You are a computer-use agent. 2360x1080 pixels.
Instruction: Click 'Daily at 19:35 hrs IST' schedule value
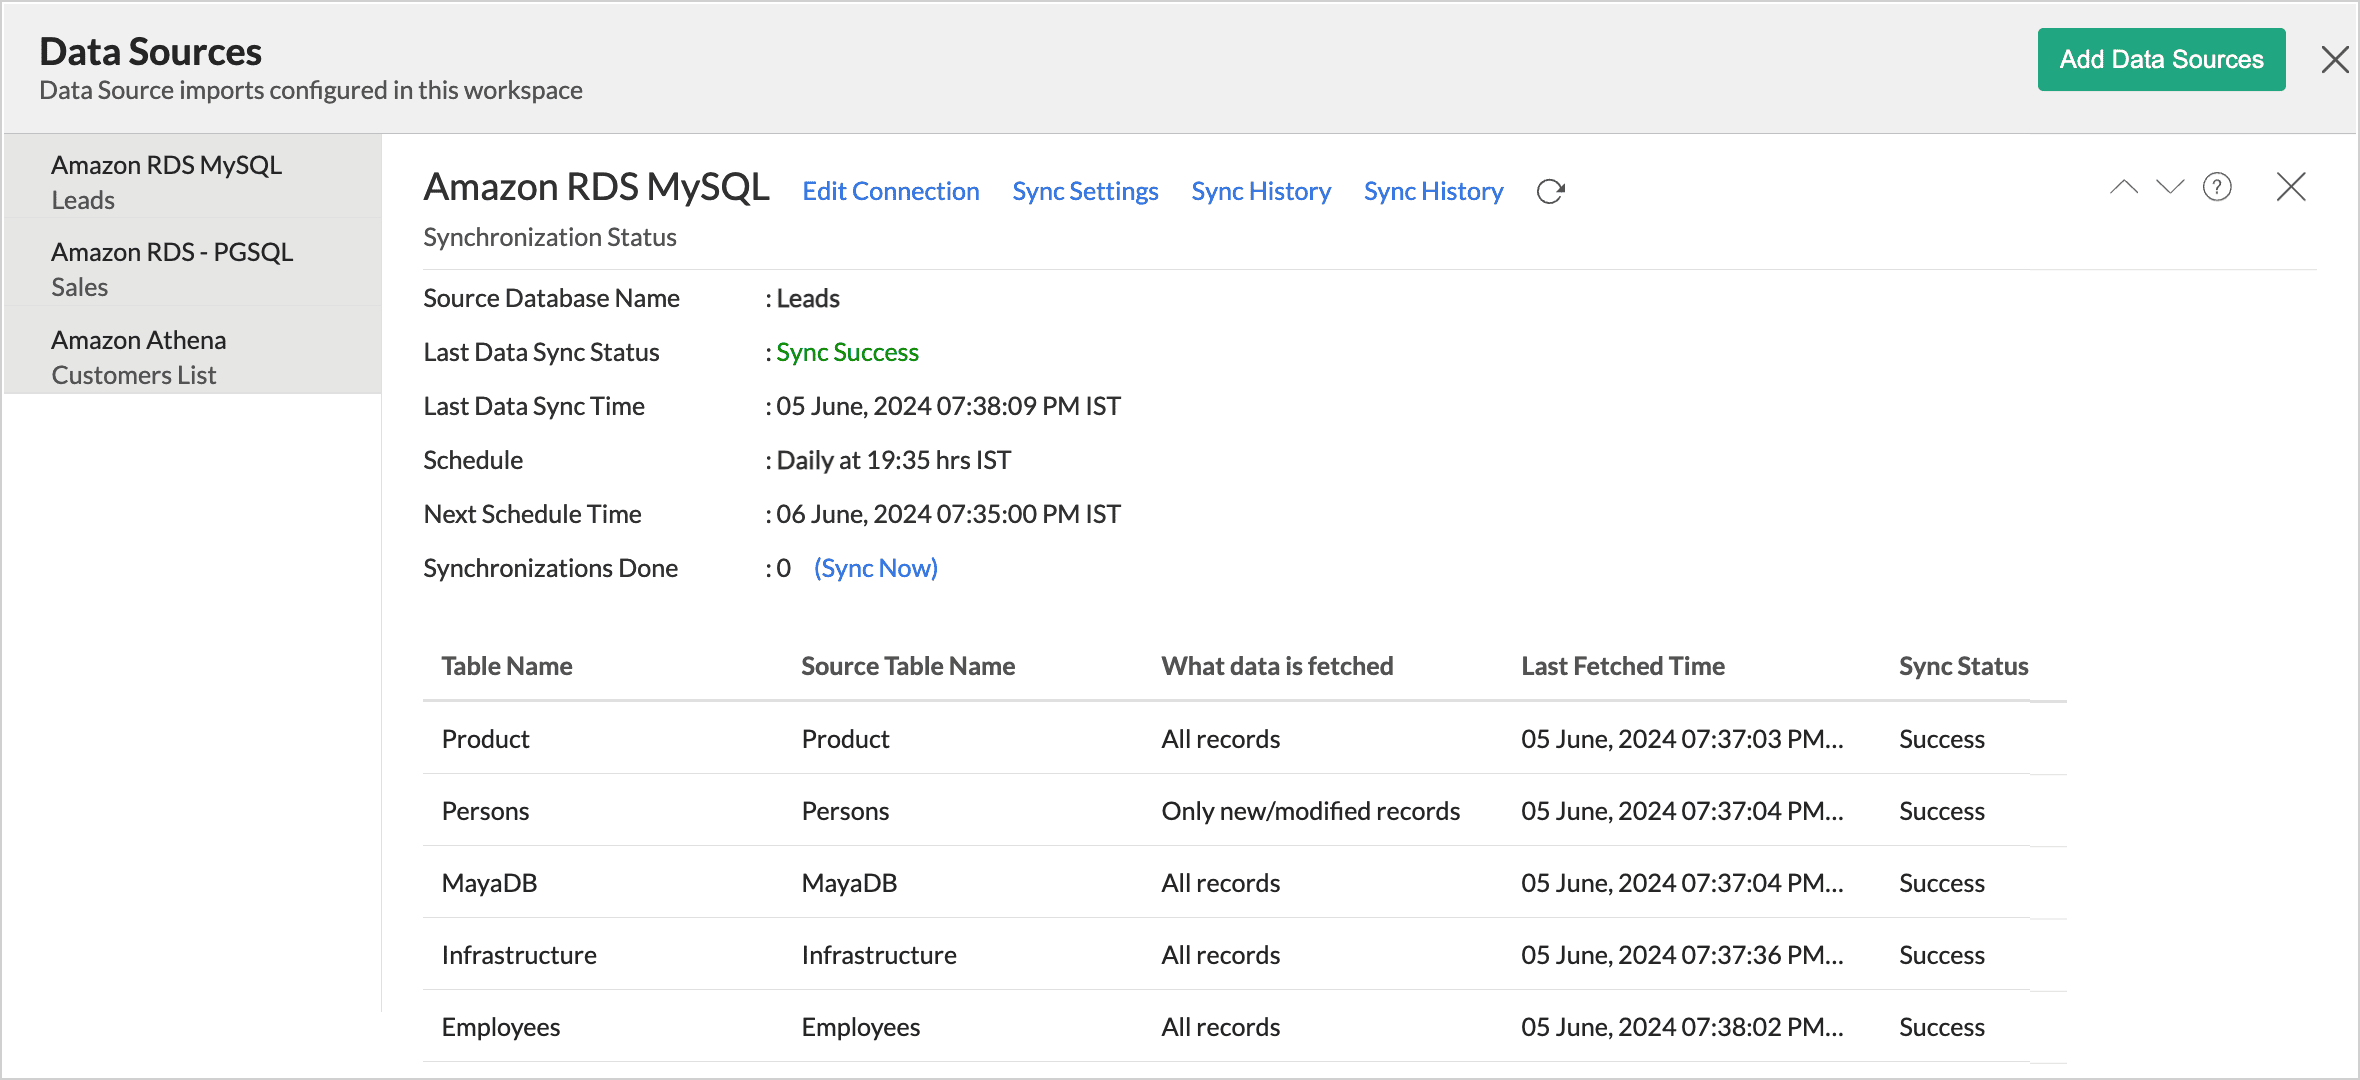(x=893, y=460)
